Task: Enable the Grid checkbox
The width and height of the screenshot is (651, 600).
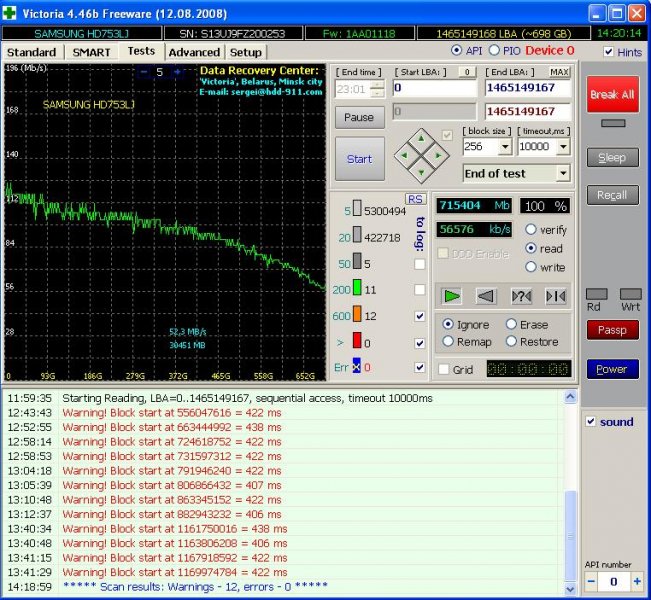Action: (x=444, y=369)
